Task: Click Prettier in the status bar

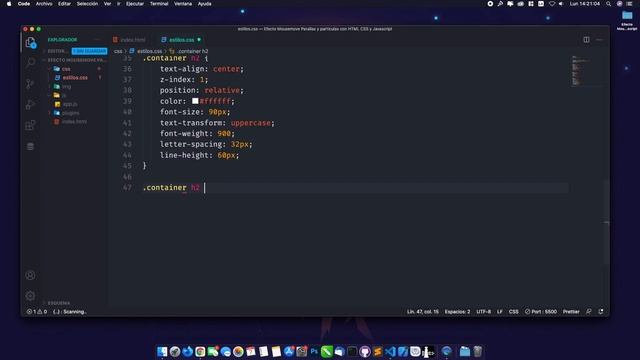Action: 571,312
